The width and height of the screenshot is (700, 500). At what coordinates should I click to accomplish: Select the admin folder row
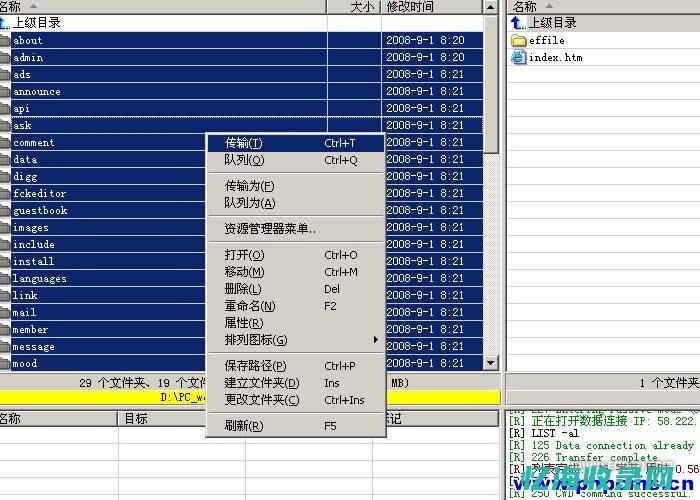(x=242, y=57)
